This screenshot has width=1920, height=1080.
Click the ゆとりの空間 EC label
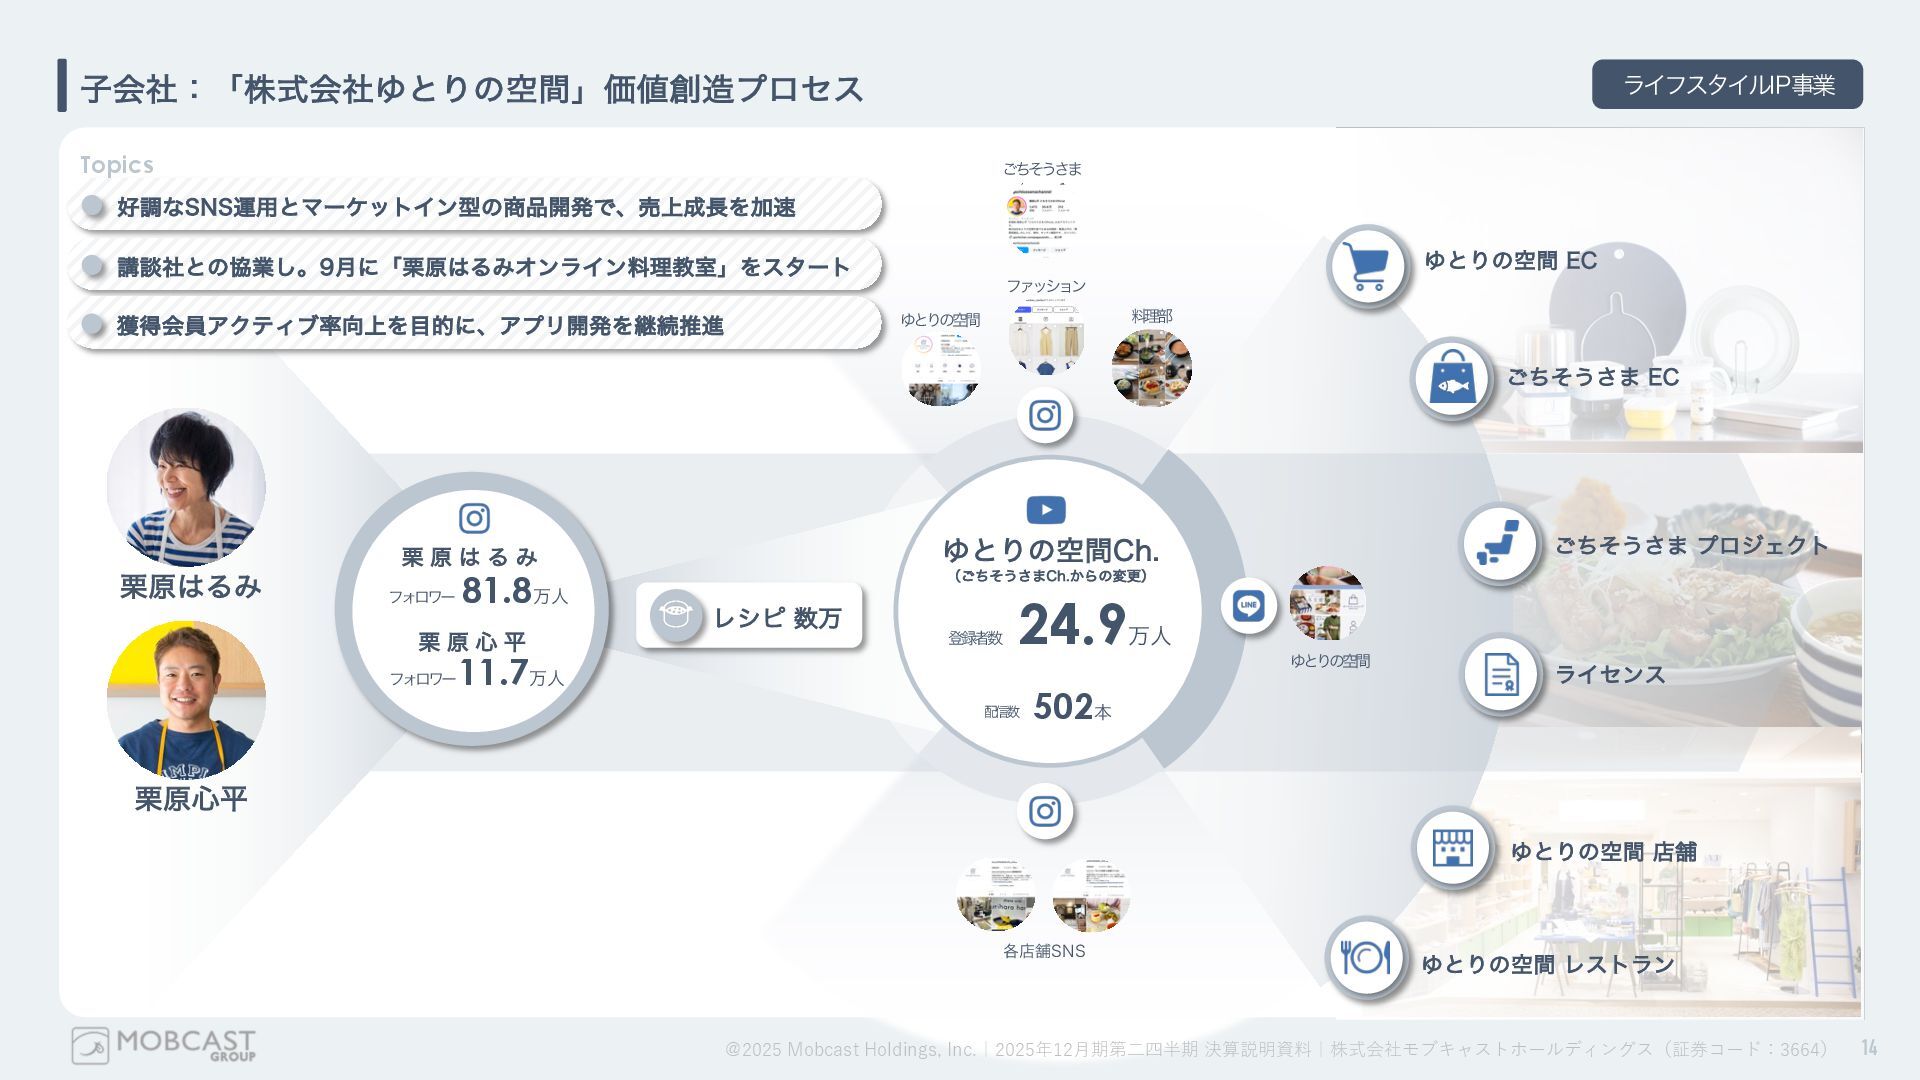click(1510, 261)
